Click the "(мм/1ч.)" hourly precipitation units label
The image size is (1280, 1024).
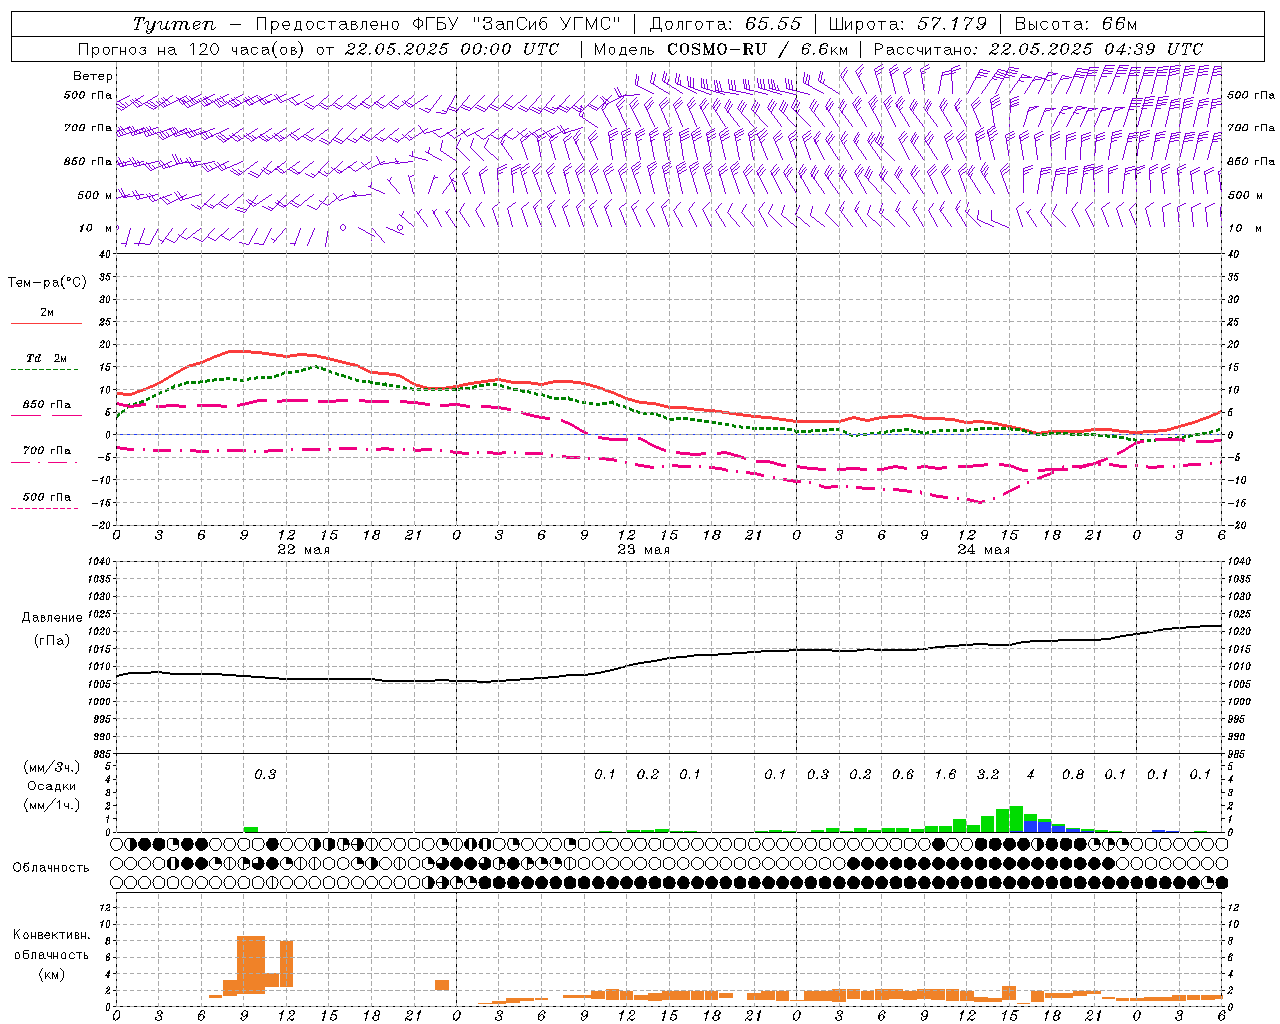tap(52, 805)
